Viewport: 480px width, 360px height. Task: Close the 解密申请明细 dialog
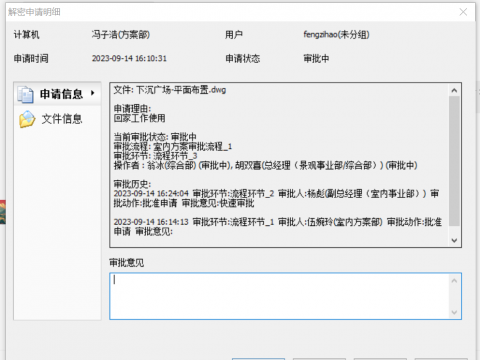point(463,12)
